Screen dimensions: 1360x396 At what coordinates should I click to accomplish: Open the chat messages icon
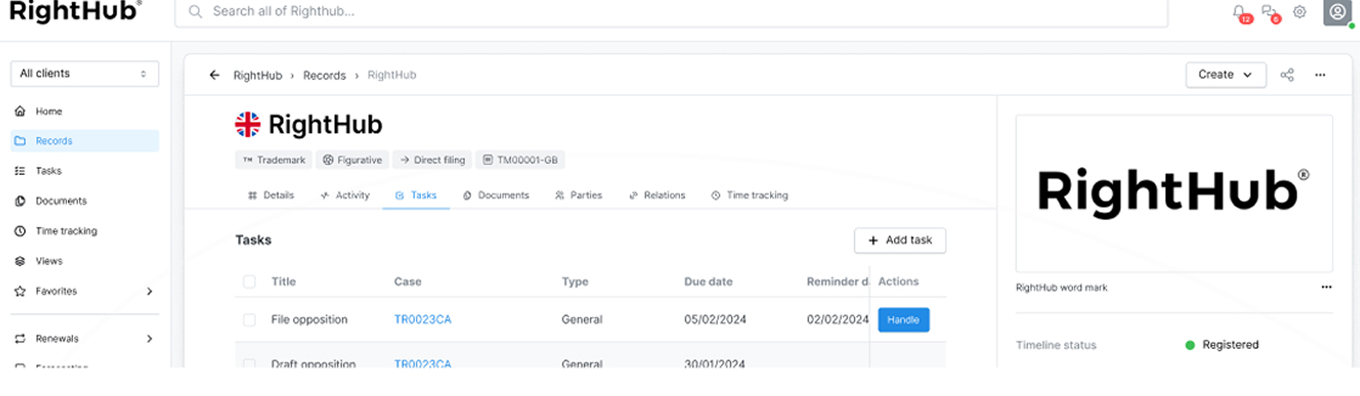tap(1270, 12)
